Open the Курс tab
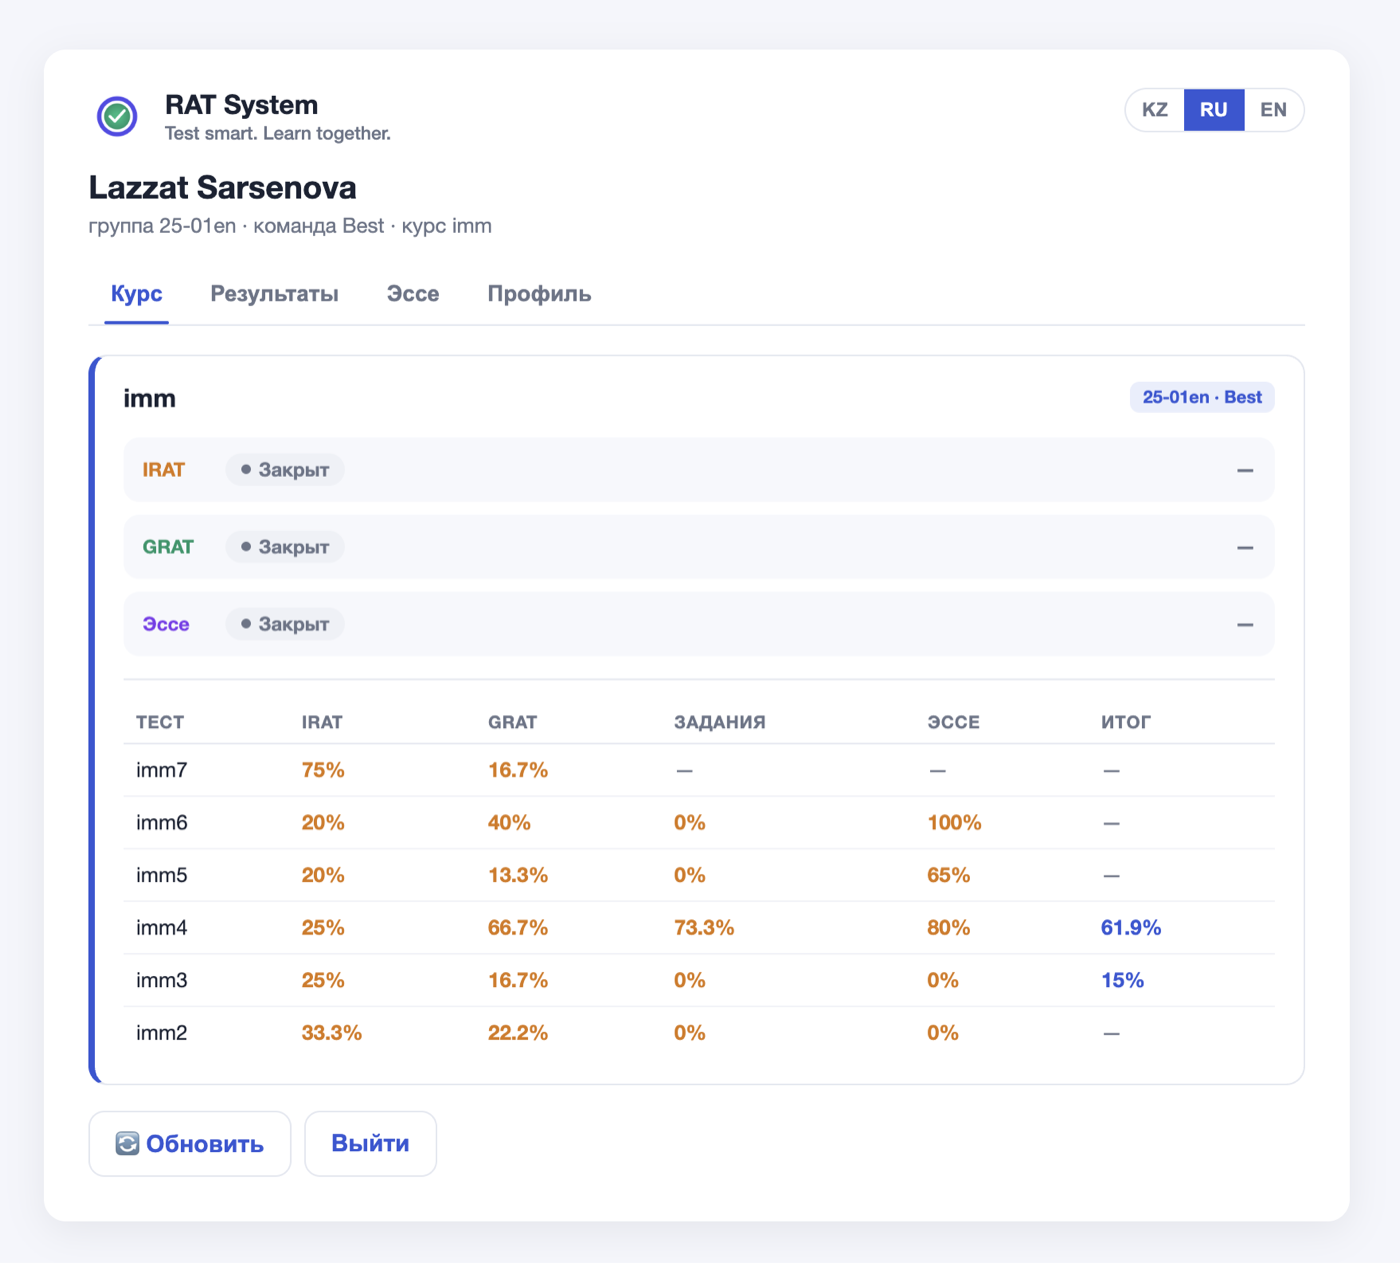 [x=137, y=294]
